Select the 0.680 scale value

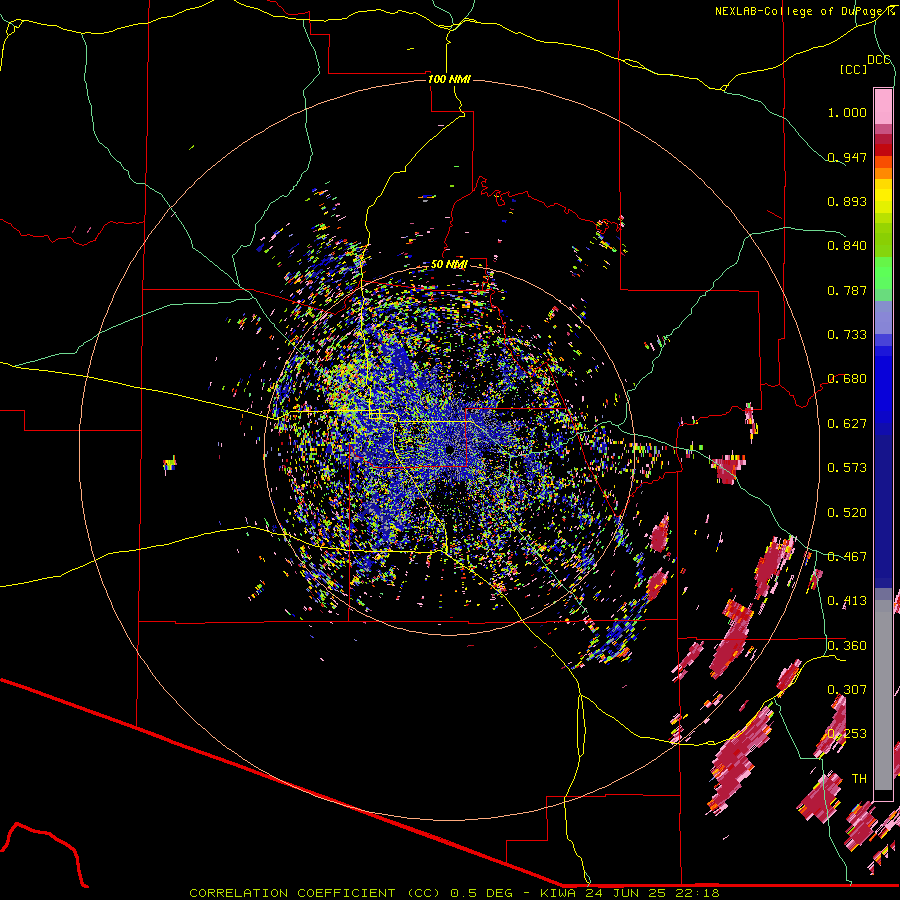click(x=847, y=379)
